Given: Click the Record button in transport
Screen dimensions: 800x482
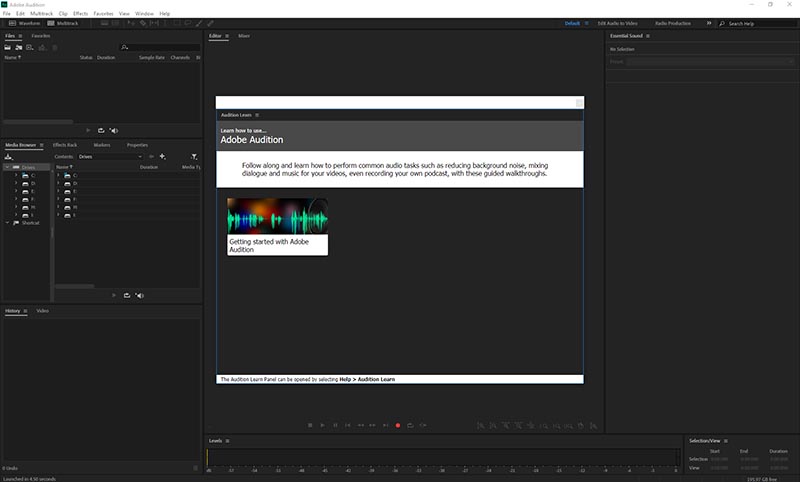Looking at the screenshot, I should click(398, 425).
